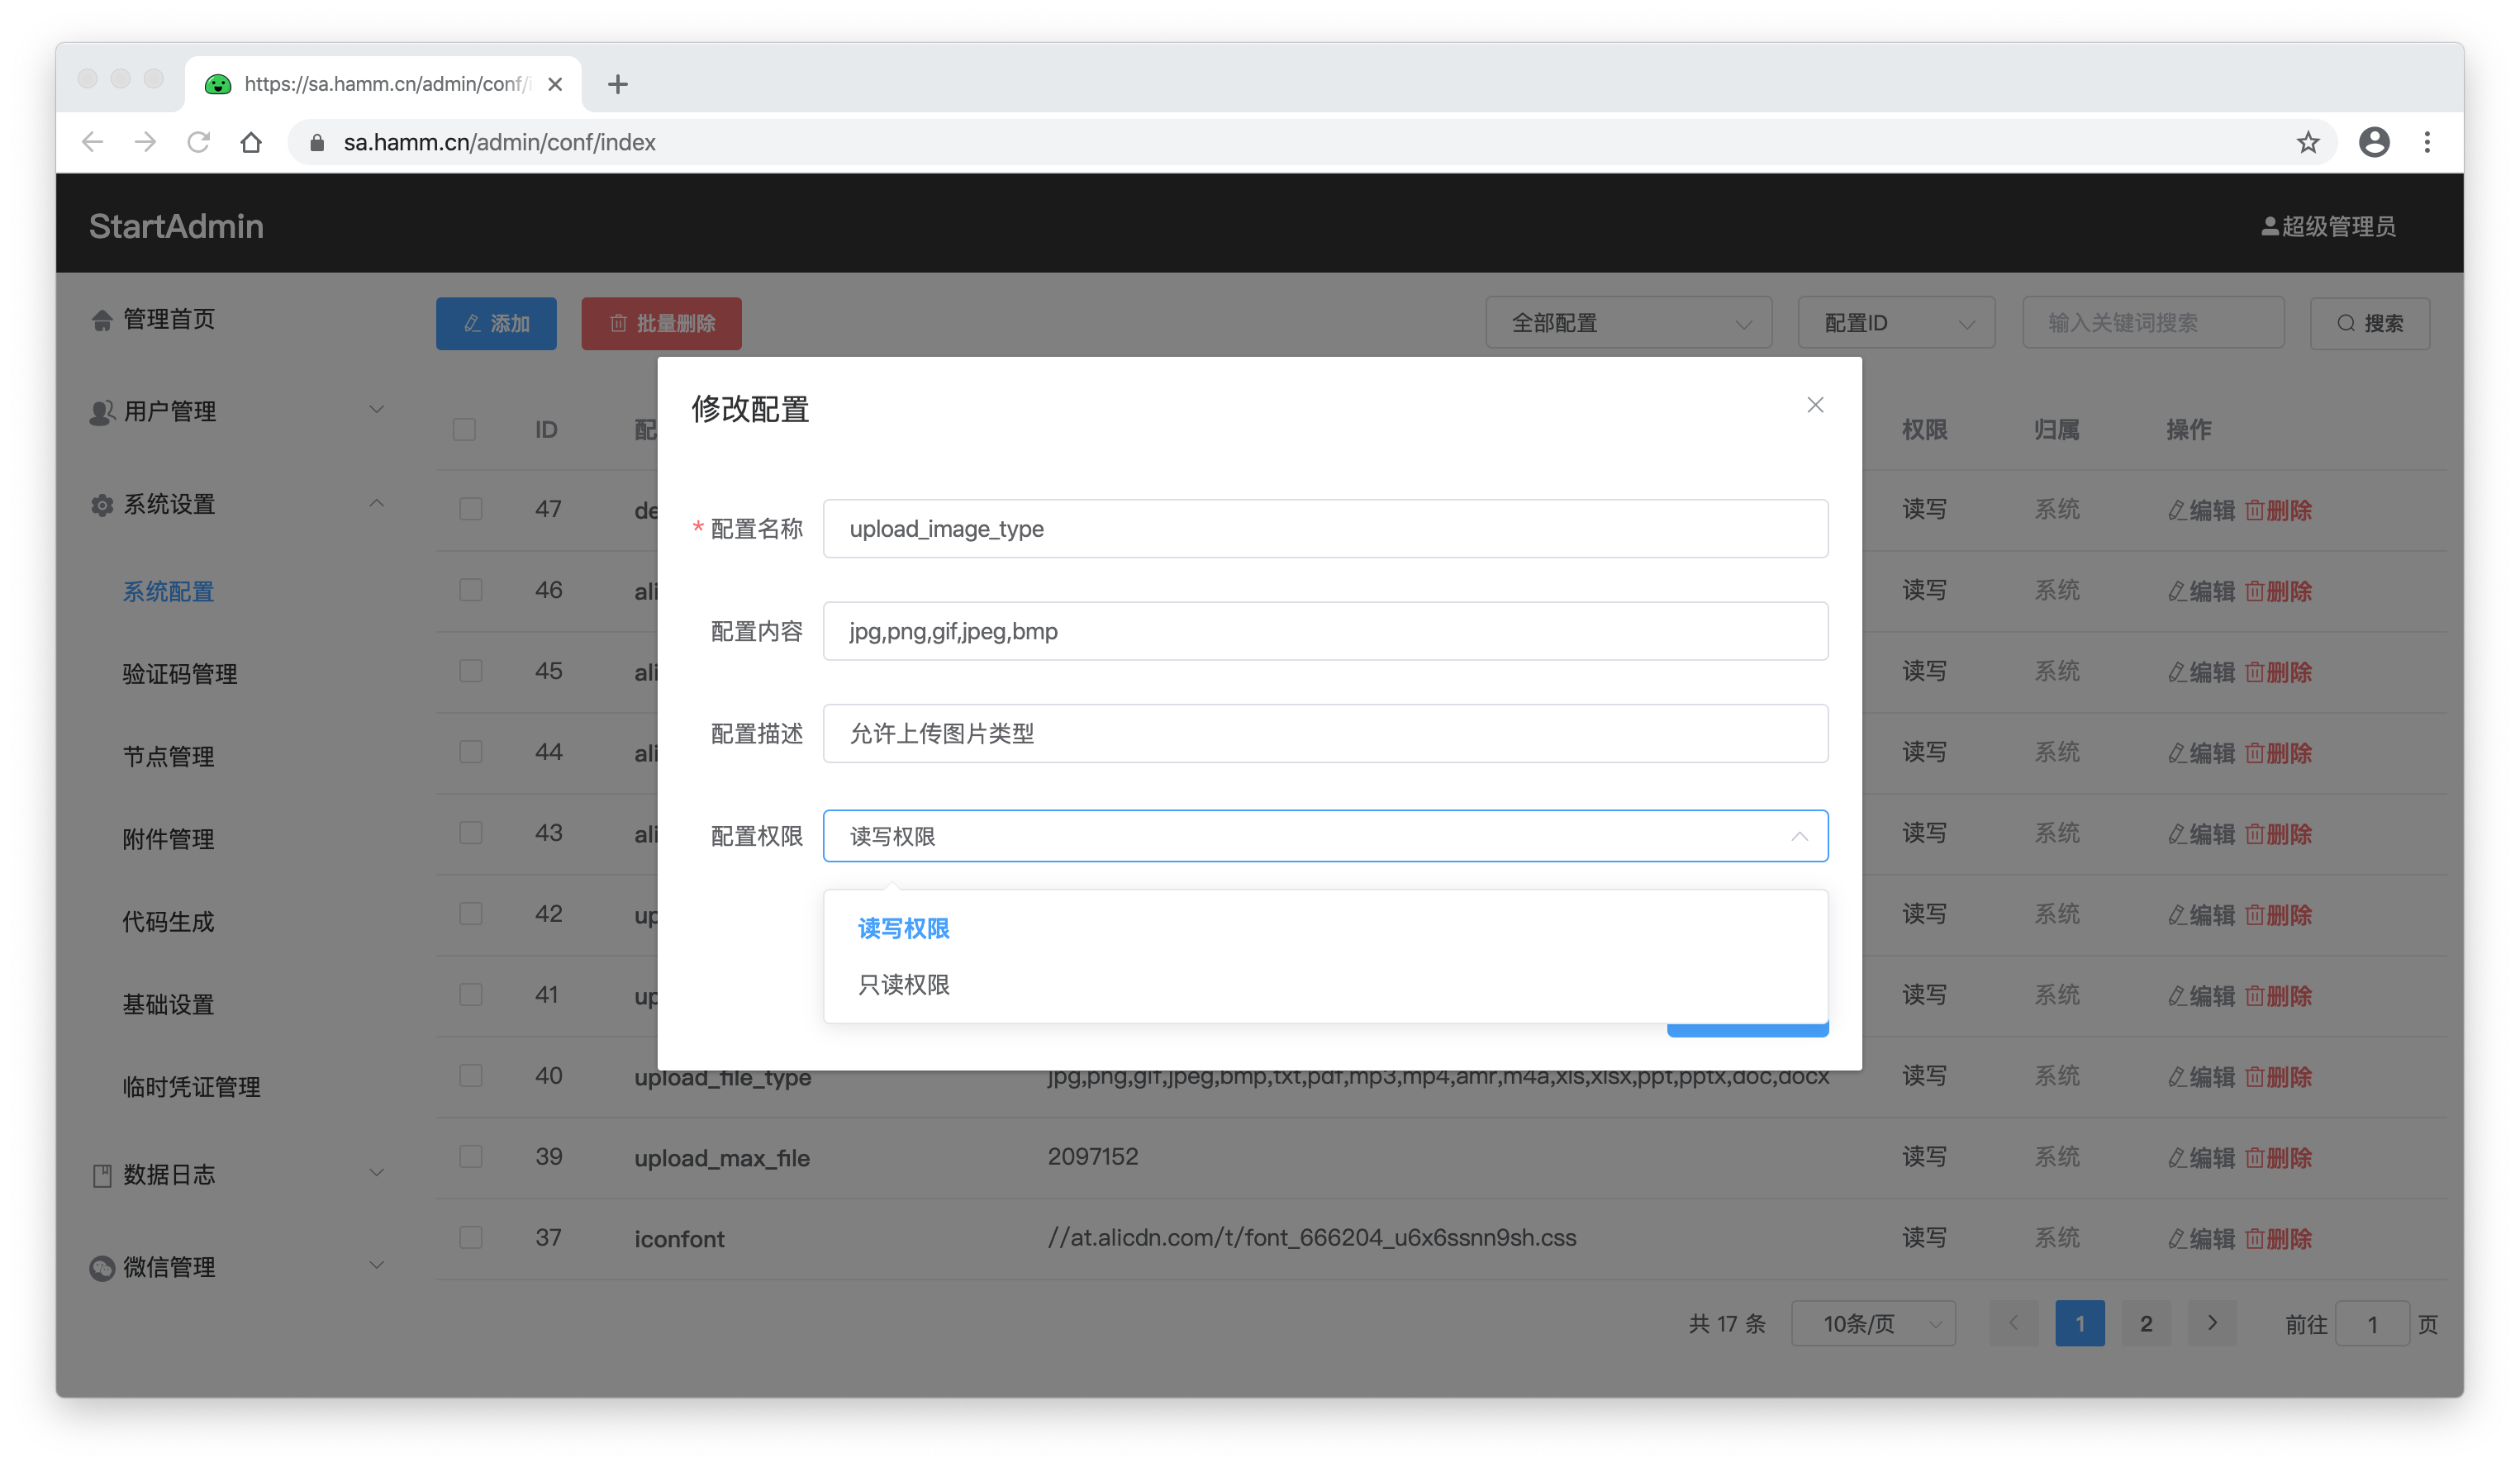Close the sa.hamm.cn browser tab
The image size is (2520, 1467).
(x=555, y=84)
